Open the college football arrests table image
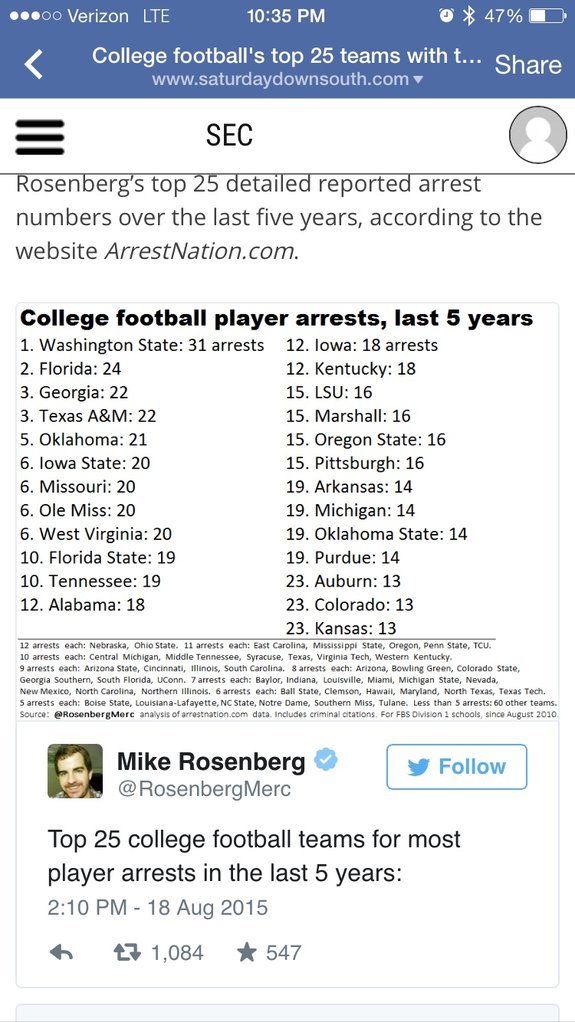This screenshot has width=575, height=1022. click(288, 512)
